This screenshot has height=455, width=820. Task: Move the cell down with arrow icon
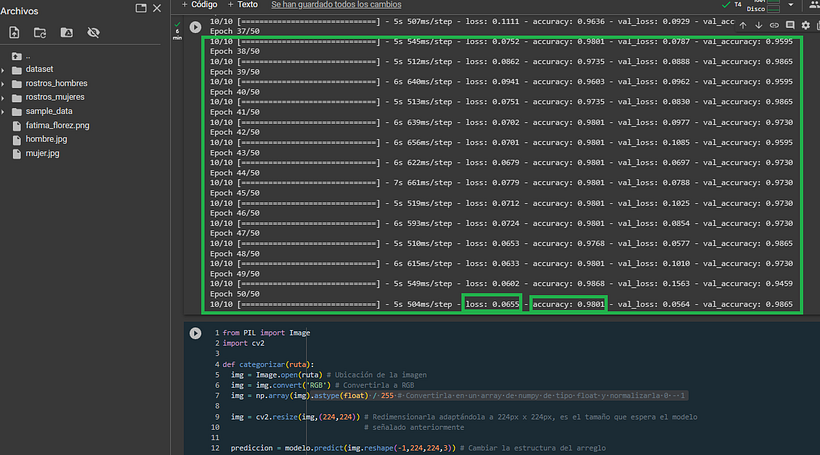point(757,25)
